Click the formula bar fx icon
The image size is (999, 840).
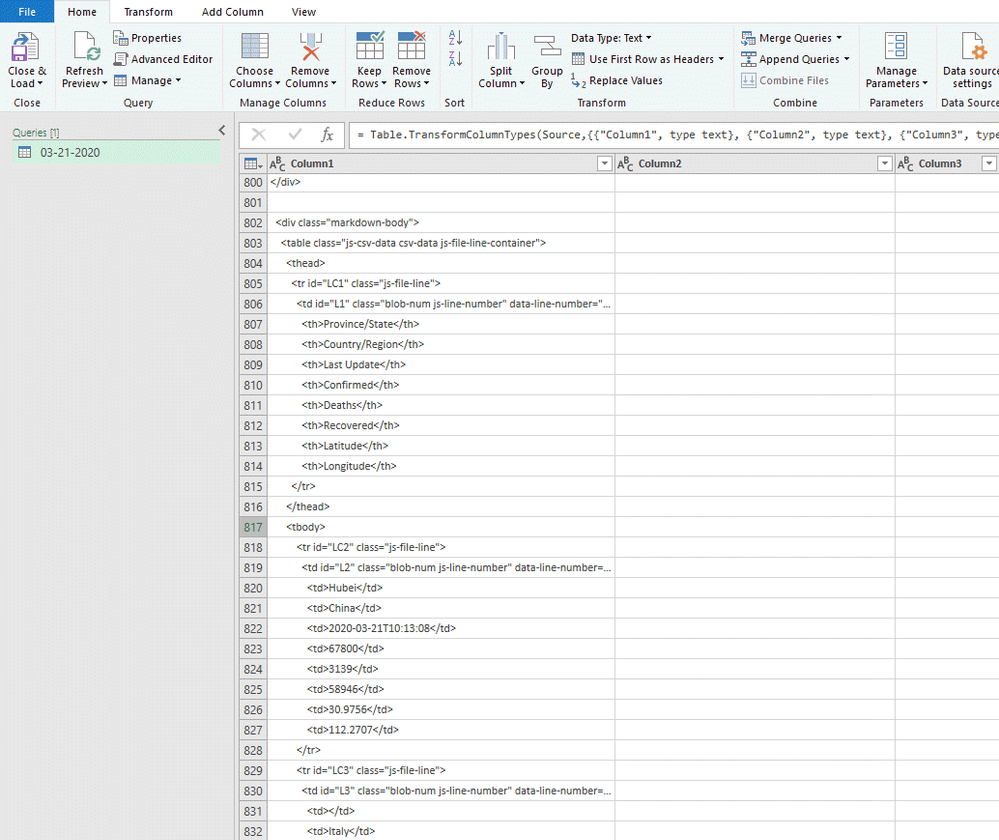327,134
